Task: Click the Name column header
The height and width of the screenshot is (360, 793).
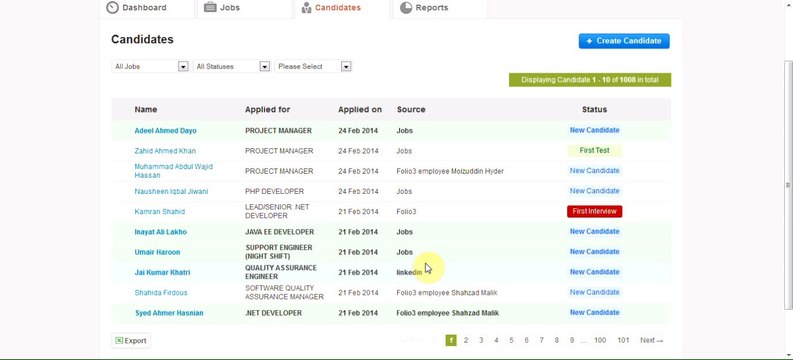Action: pos(146,109)
